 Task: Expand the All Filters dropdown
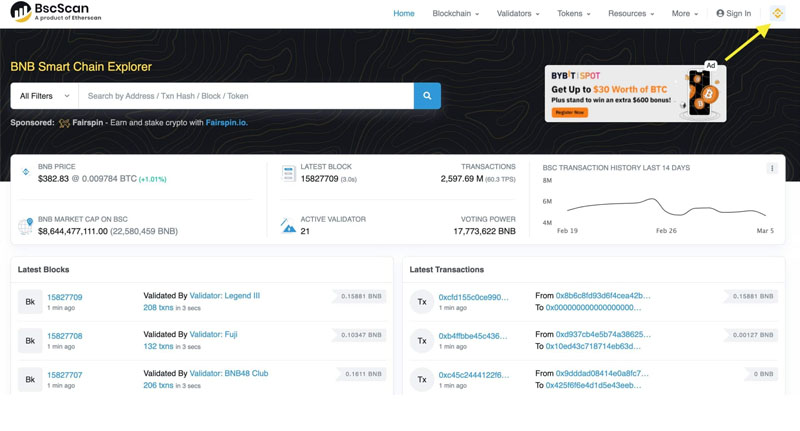click(x=44, y=96)
